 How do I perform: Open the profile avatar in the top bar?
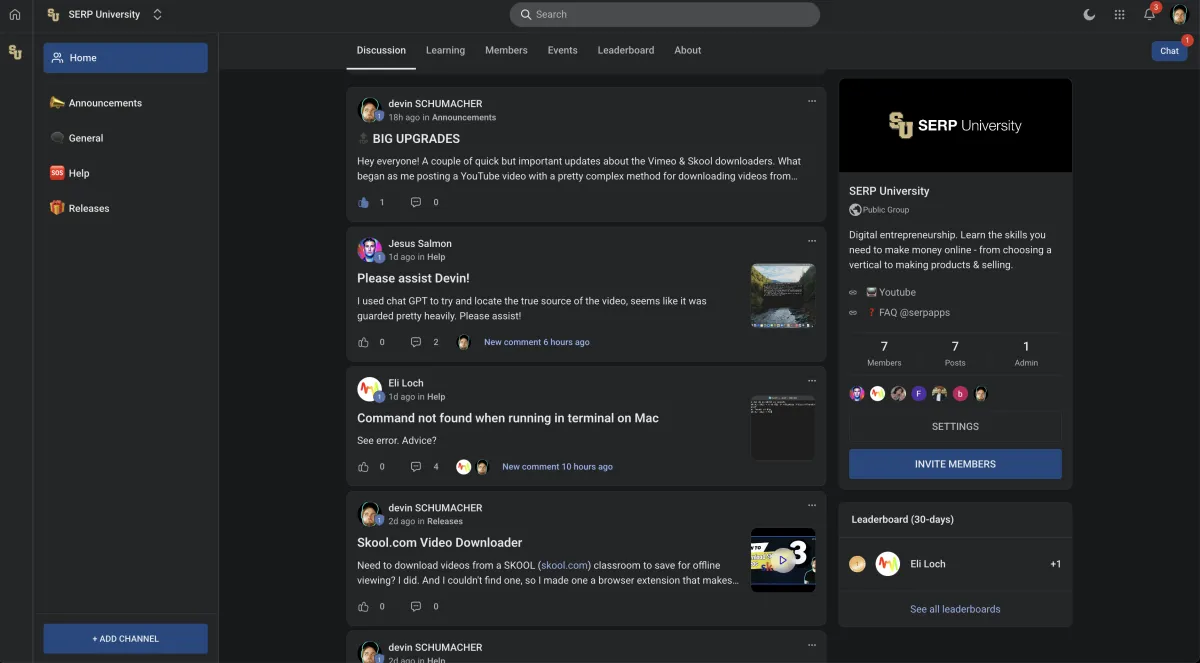click(1180, 15)
